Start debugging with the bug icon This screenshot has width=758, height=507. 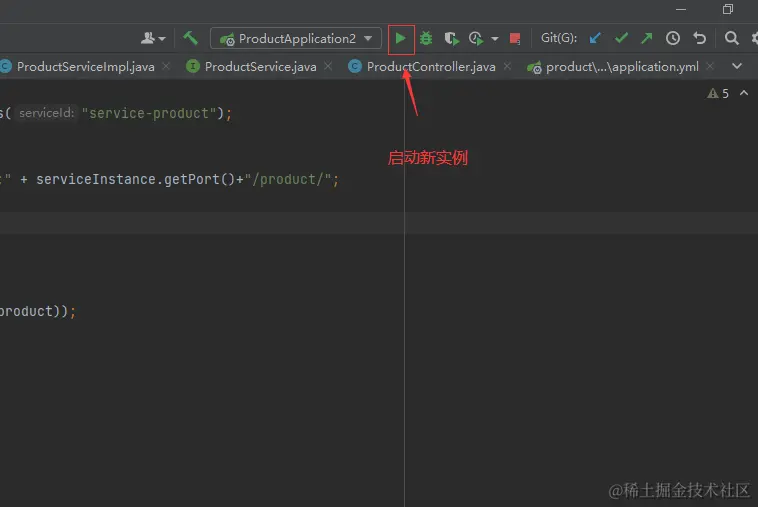426,39
